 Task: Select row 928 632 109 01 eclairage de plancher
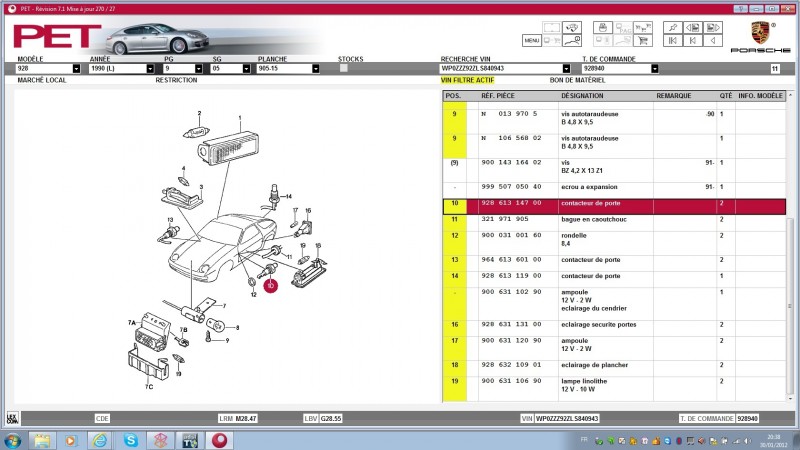614,369
